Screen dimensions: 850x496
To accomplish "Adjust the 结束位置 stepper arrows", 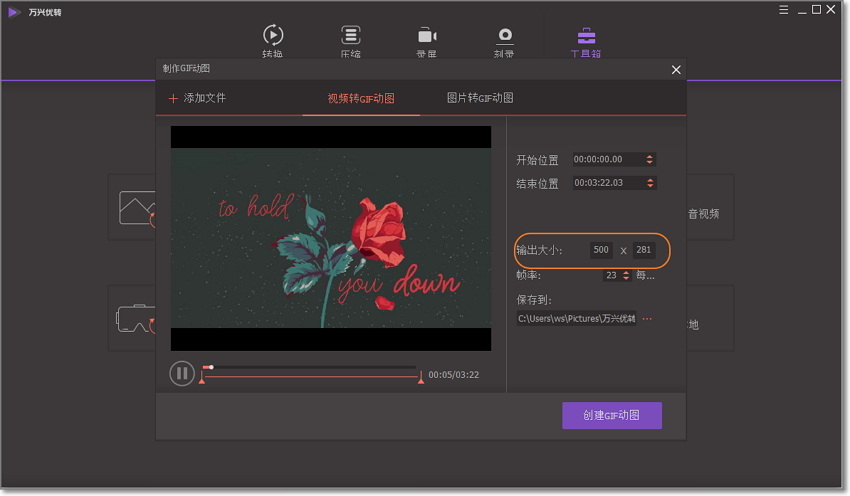I will [650, 183].
